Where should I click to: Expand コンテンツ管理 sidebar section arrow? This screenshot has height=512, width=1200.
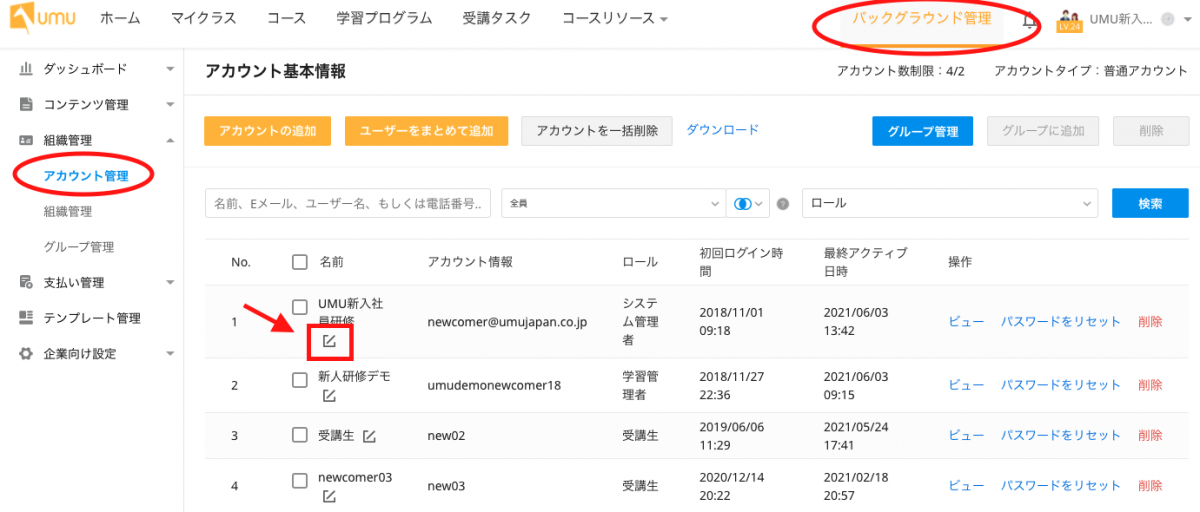coord(170,105)
